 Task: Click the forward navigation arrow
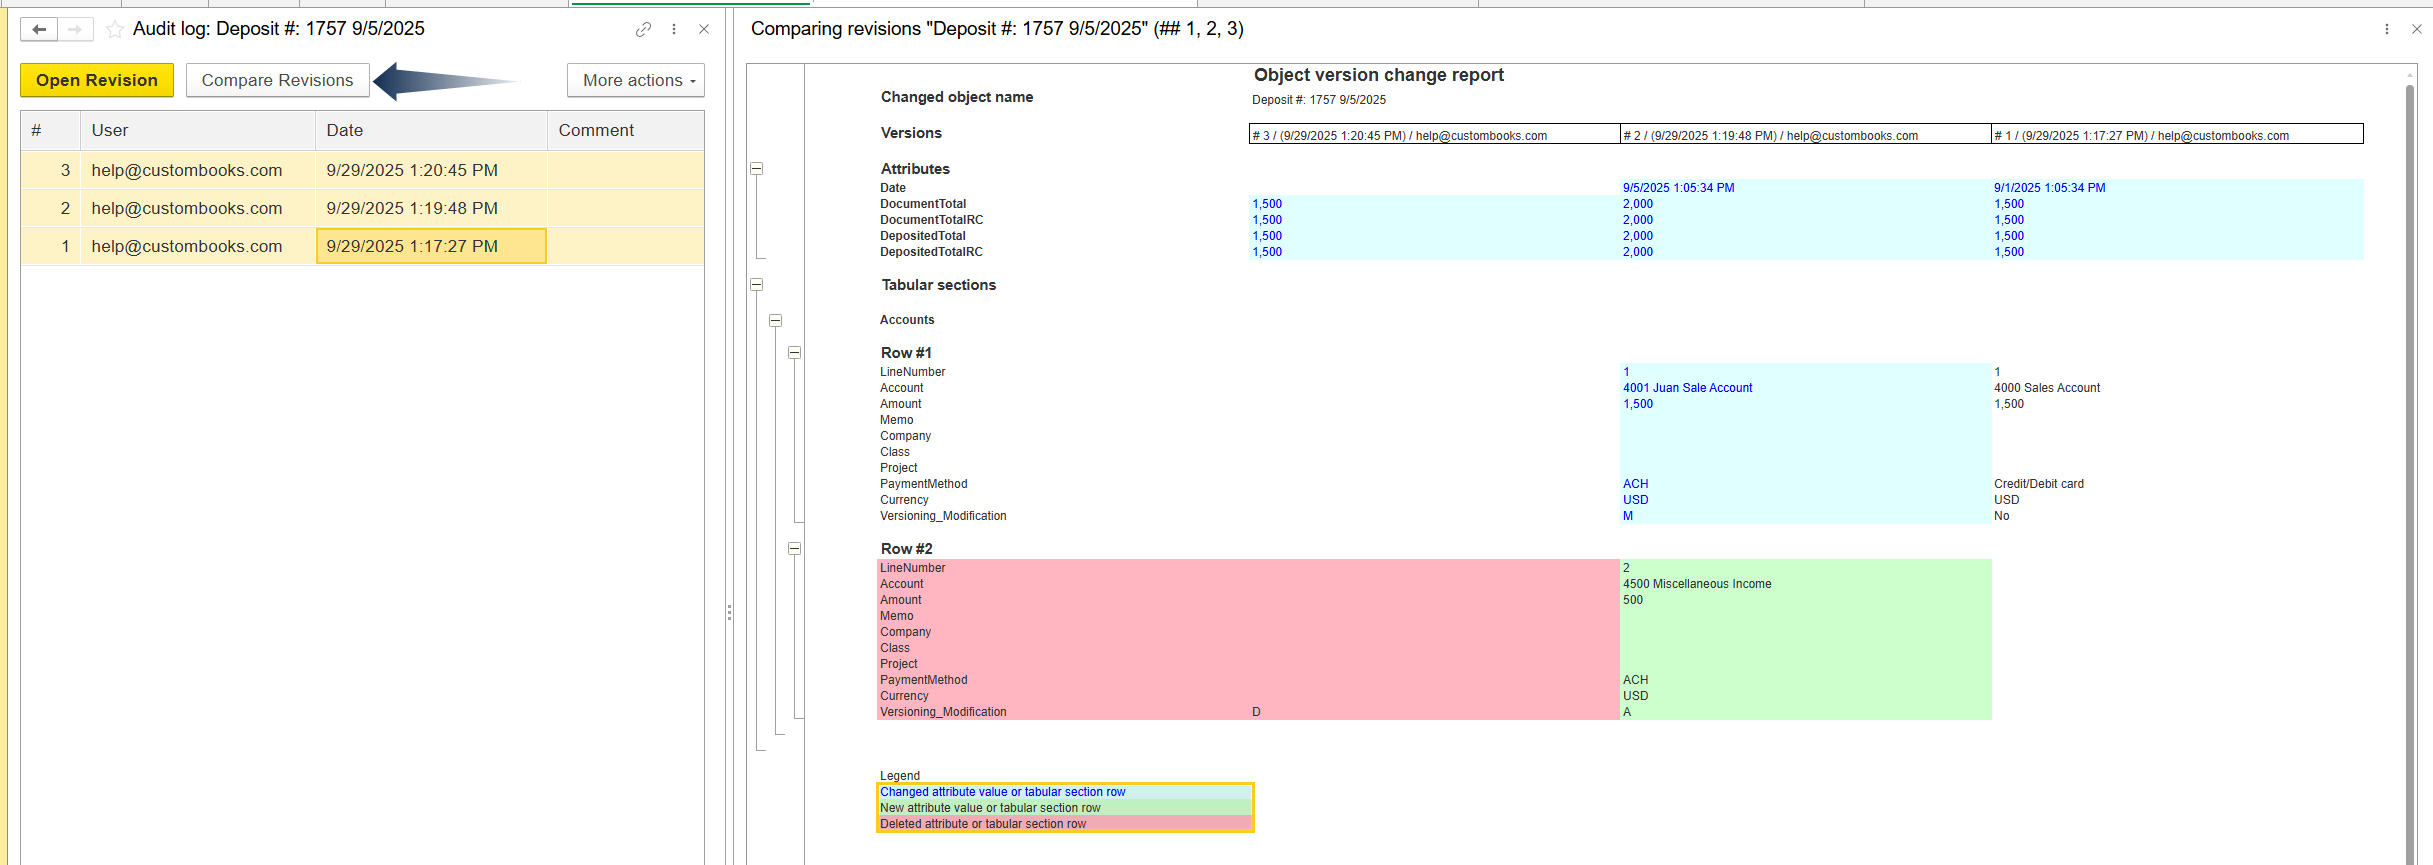tap(75, 29)
